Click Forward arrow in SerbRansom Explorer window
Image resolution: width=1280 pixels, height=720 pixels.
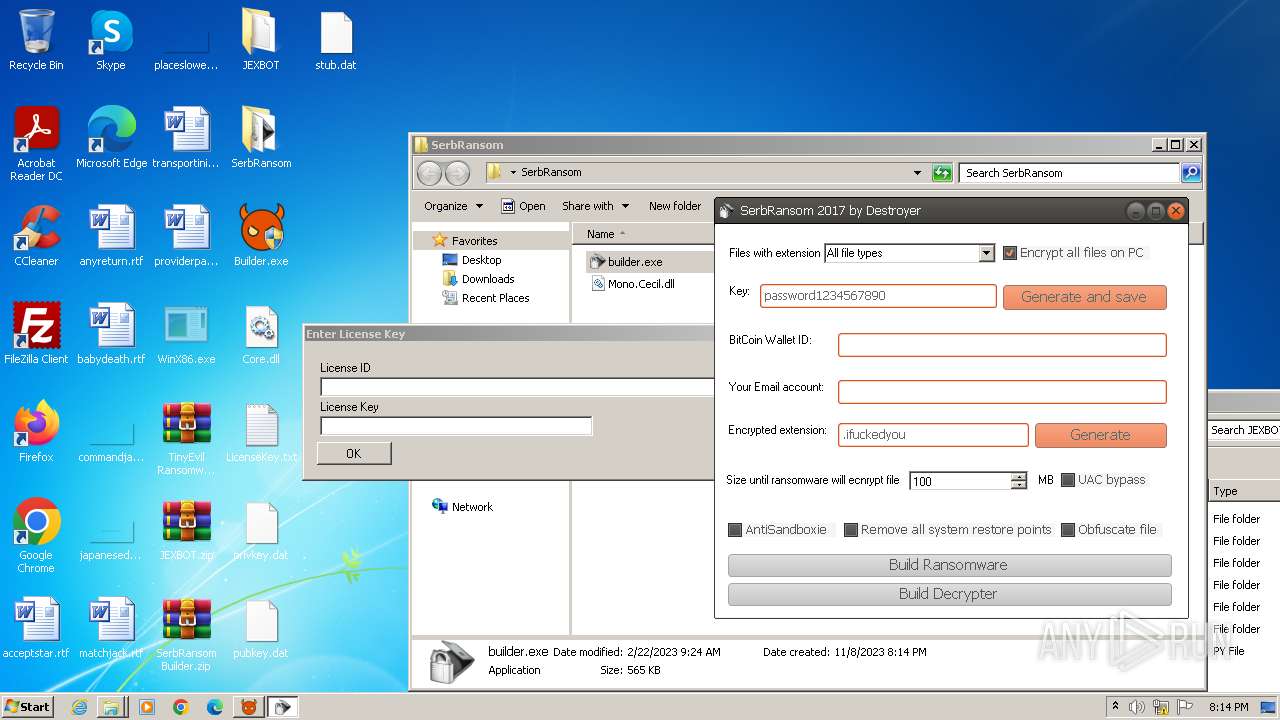pyautogui.click(x=457, y=173)
